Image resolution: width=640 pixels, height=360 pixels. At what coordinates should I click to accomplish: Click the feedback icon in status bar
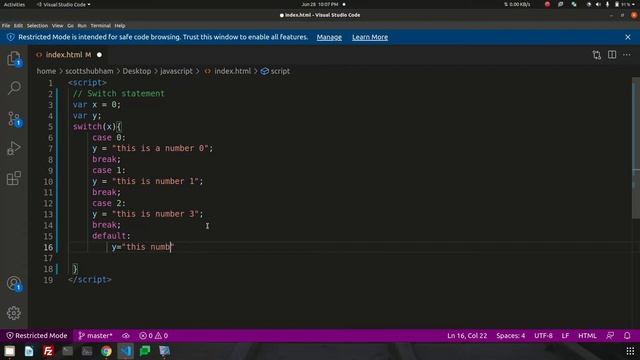[610, 336]
